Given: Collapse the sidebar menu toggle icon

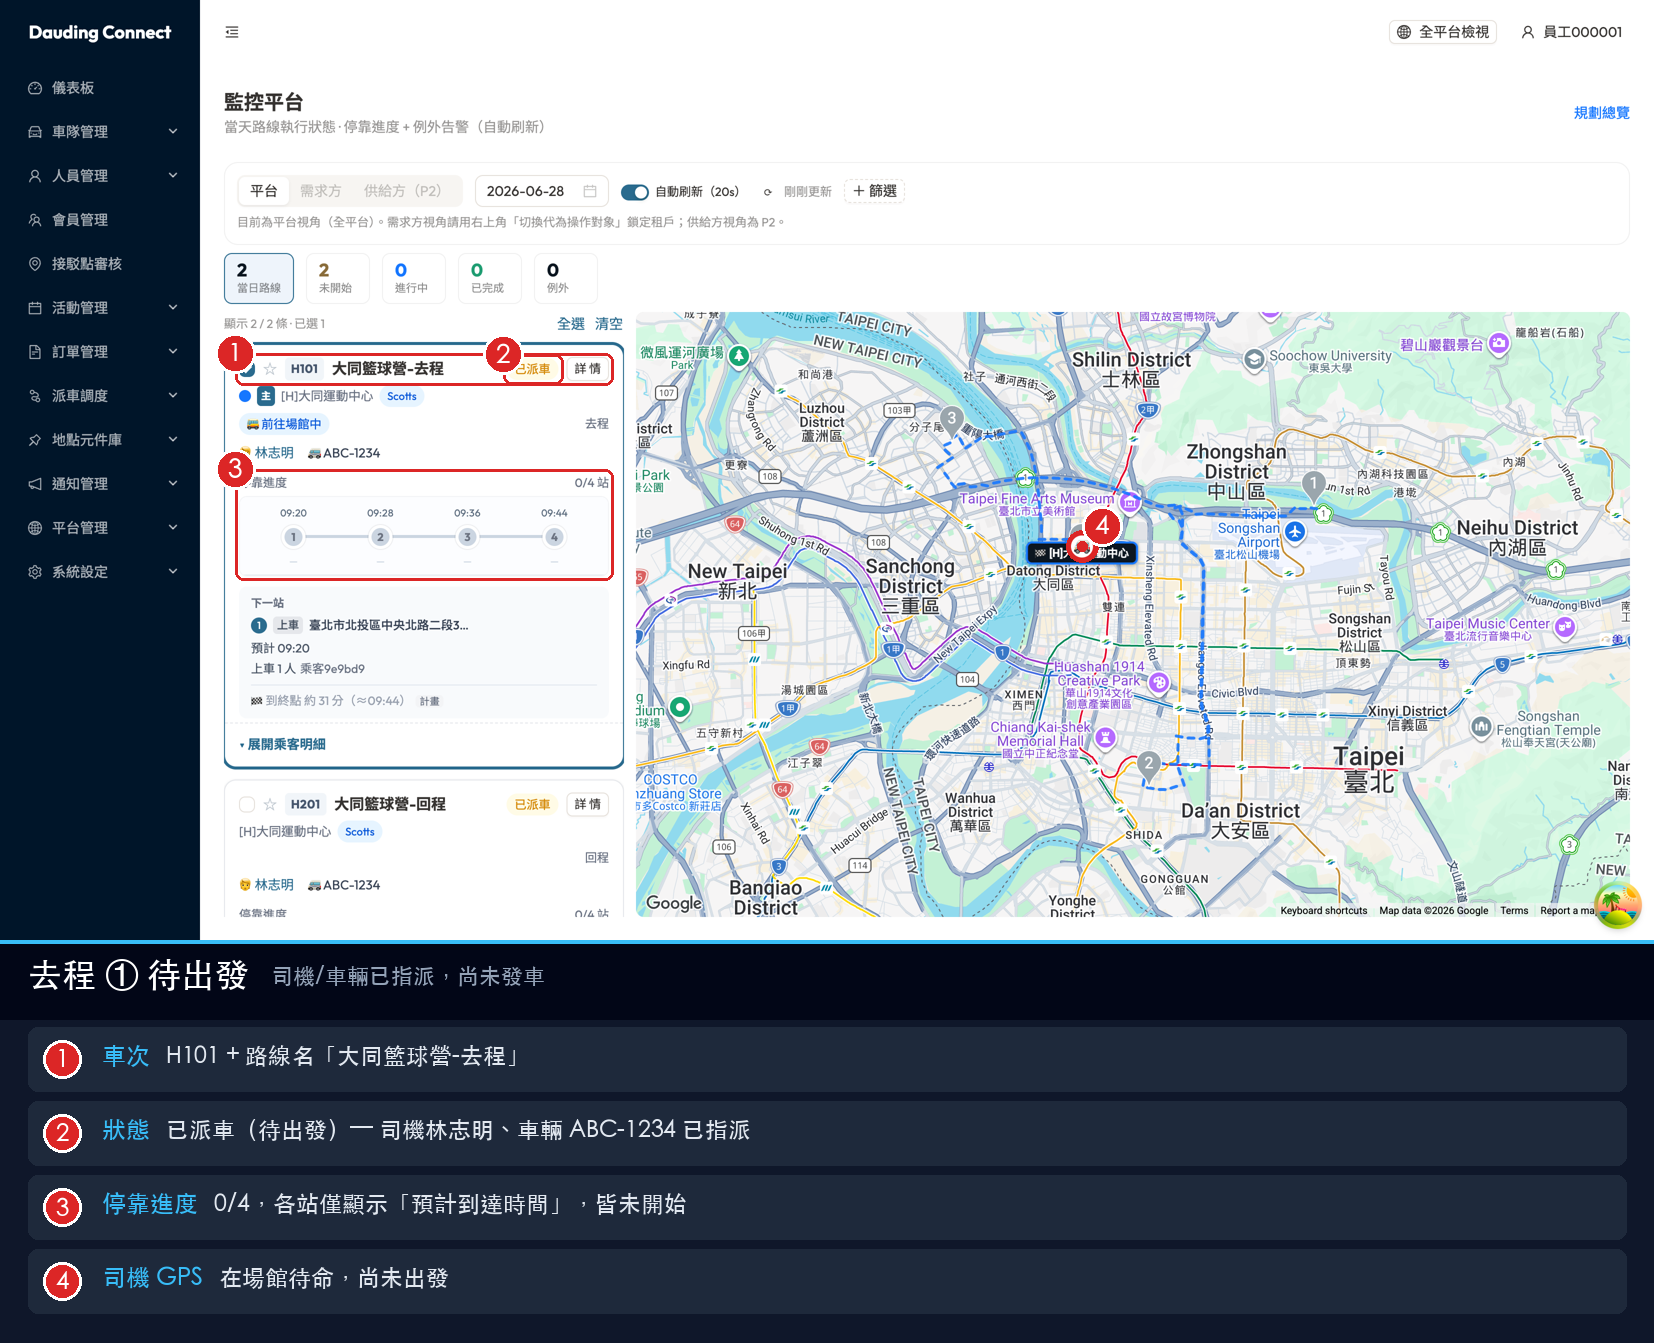Looking at the screenshot, I should (x=232, y=32).
